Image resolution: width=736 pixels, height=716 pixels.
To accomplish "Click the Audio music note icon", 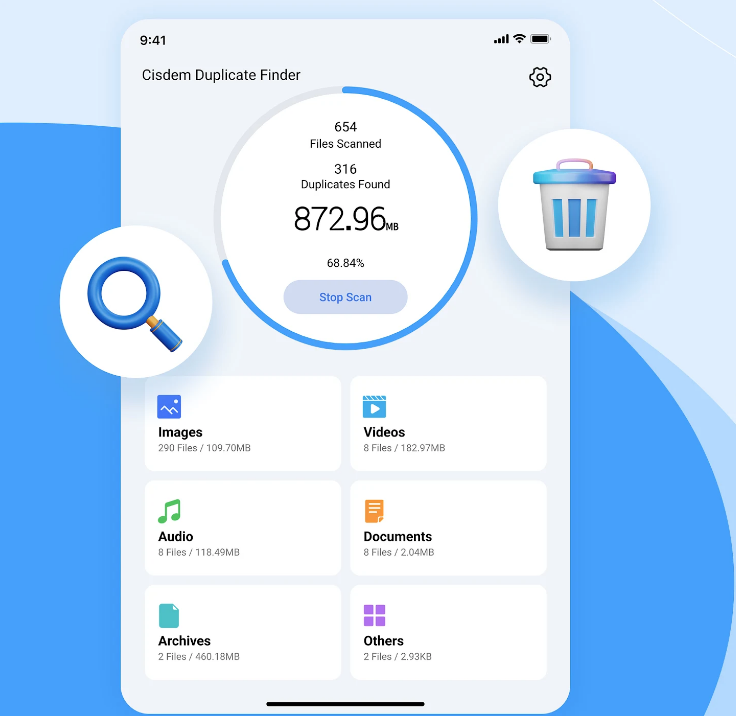I will [169, 511].
